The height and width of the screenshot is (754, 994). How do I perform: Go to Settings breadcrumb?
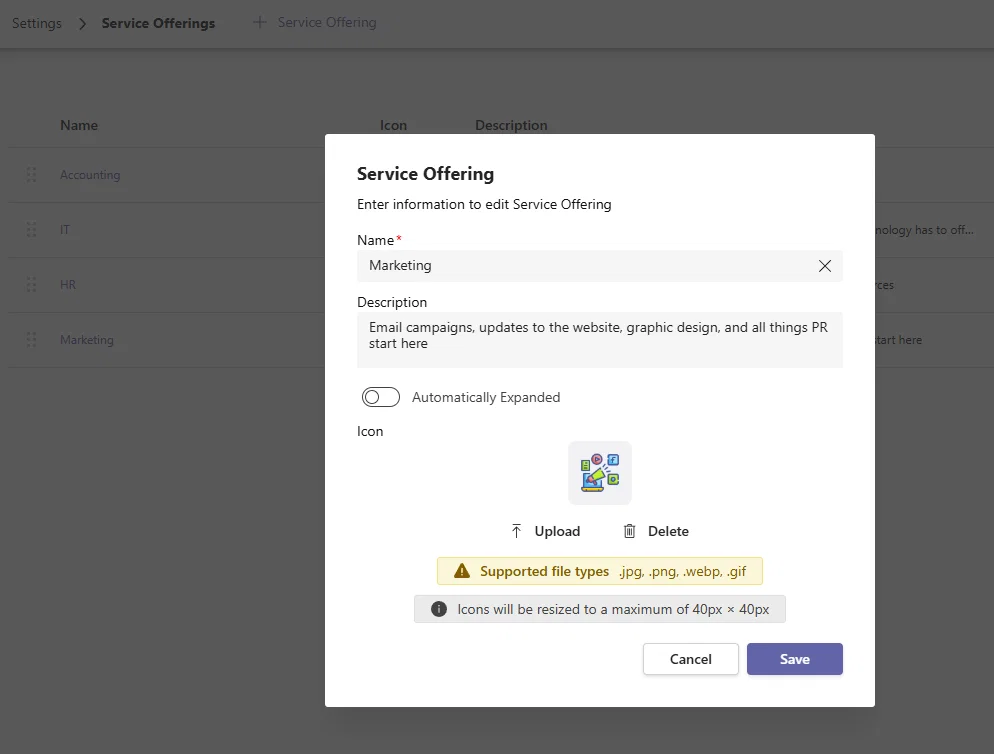37,23
